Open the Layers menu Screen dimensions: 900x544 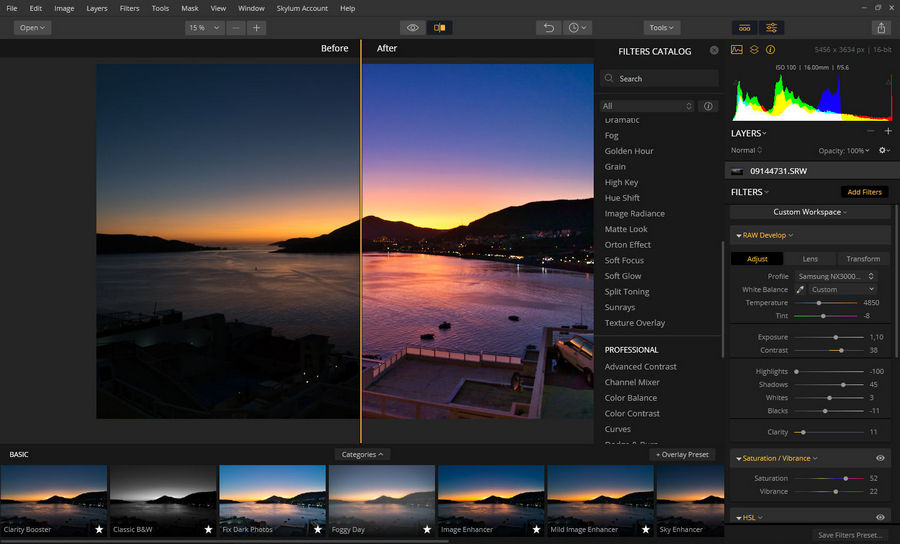[96, 8]
